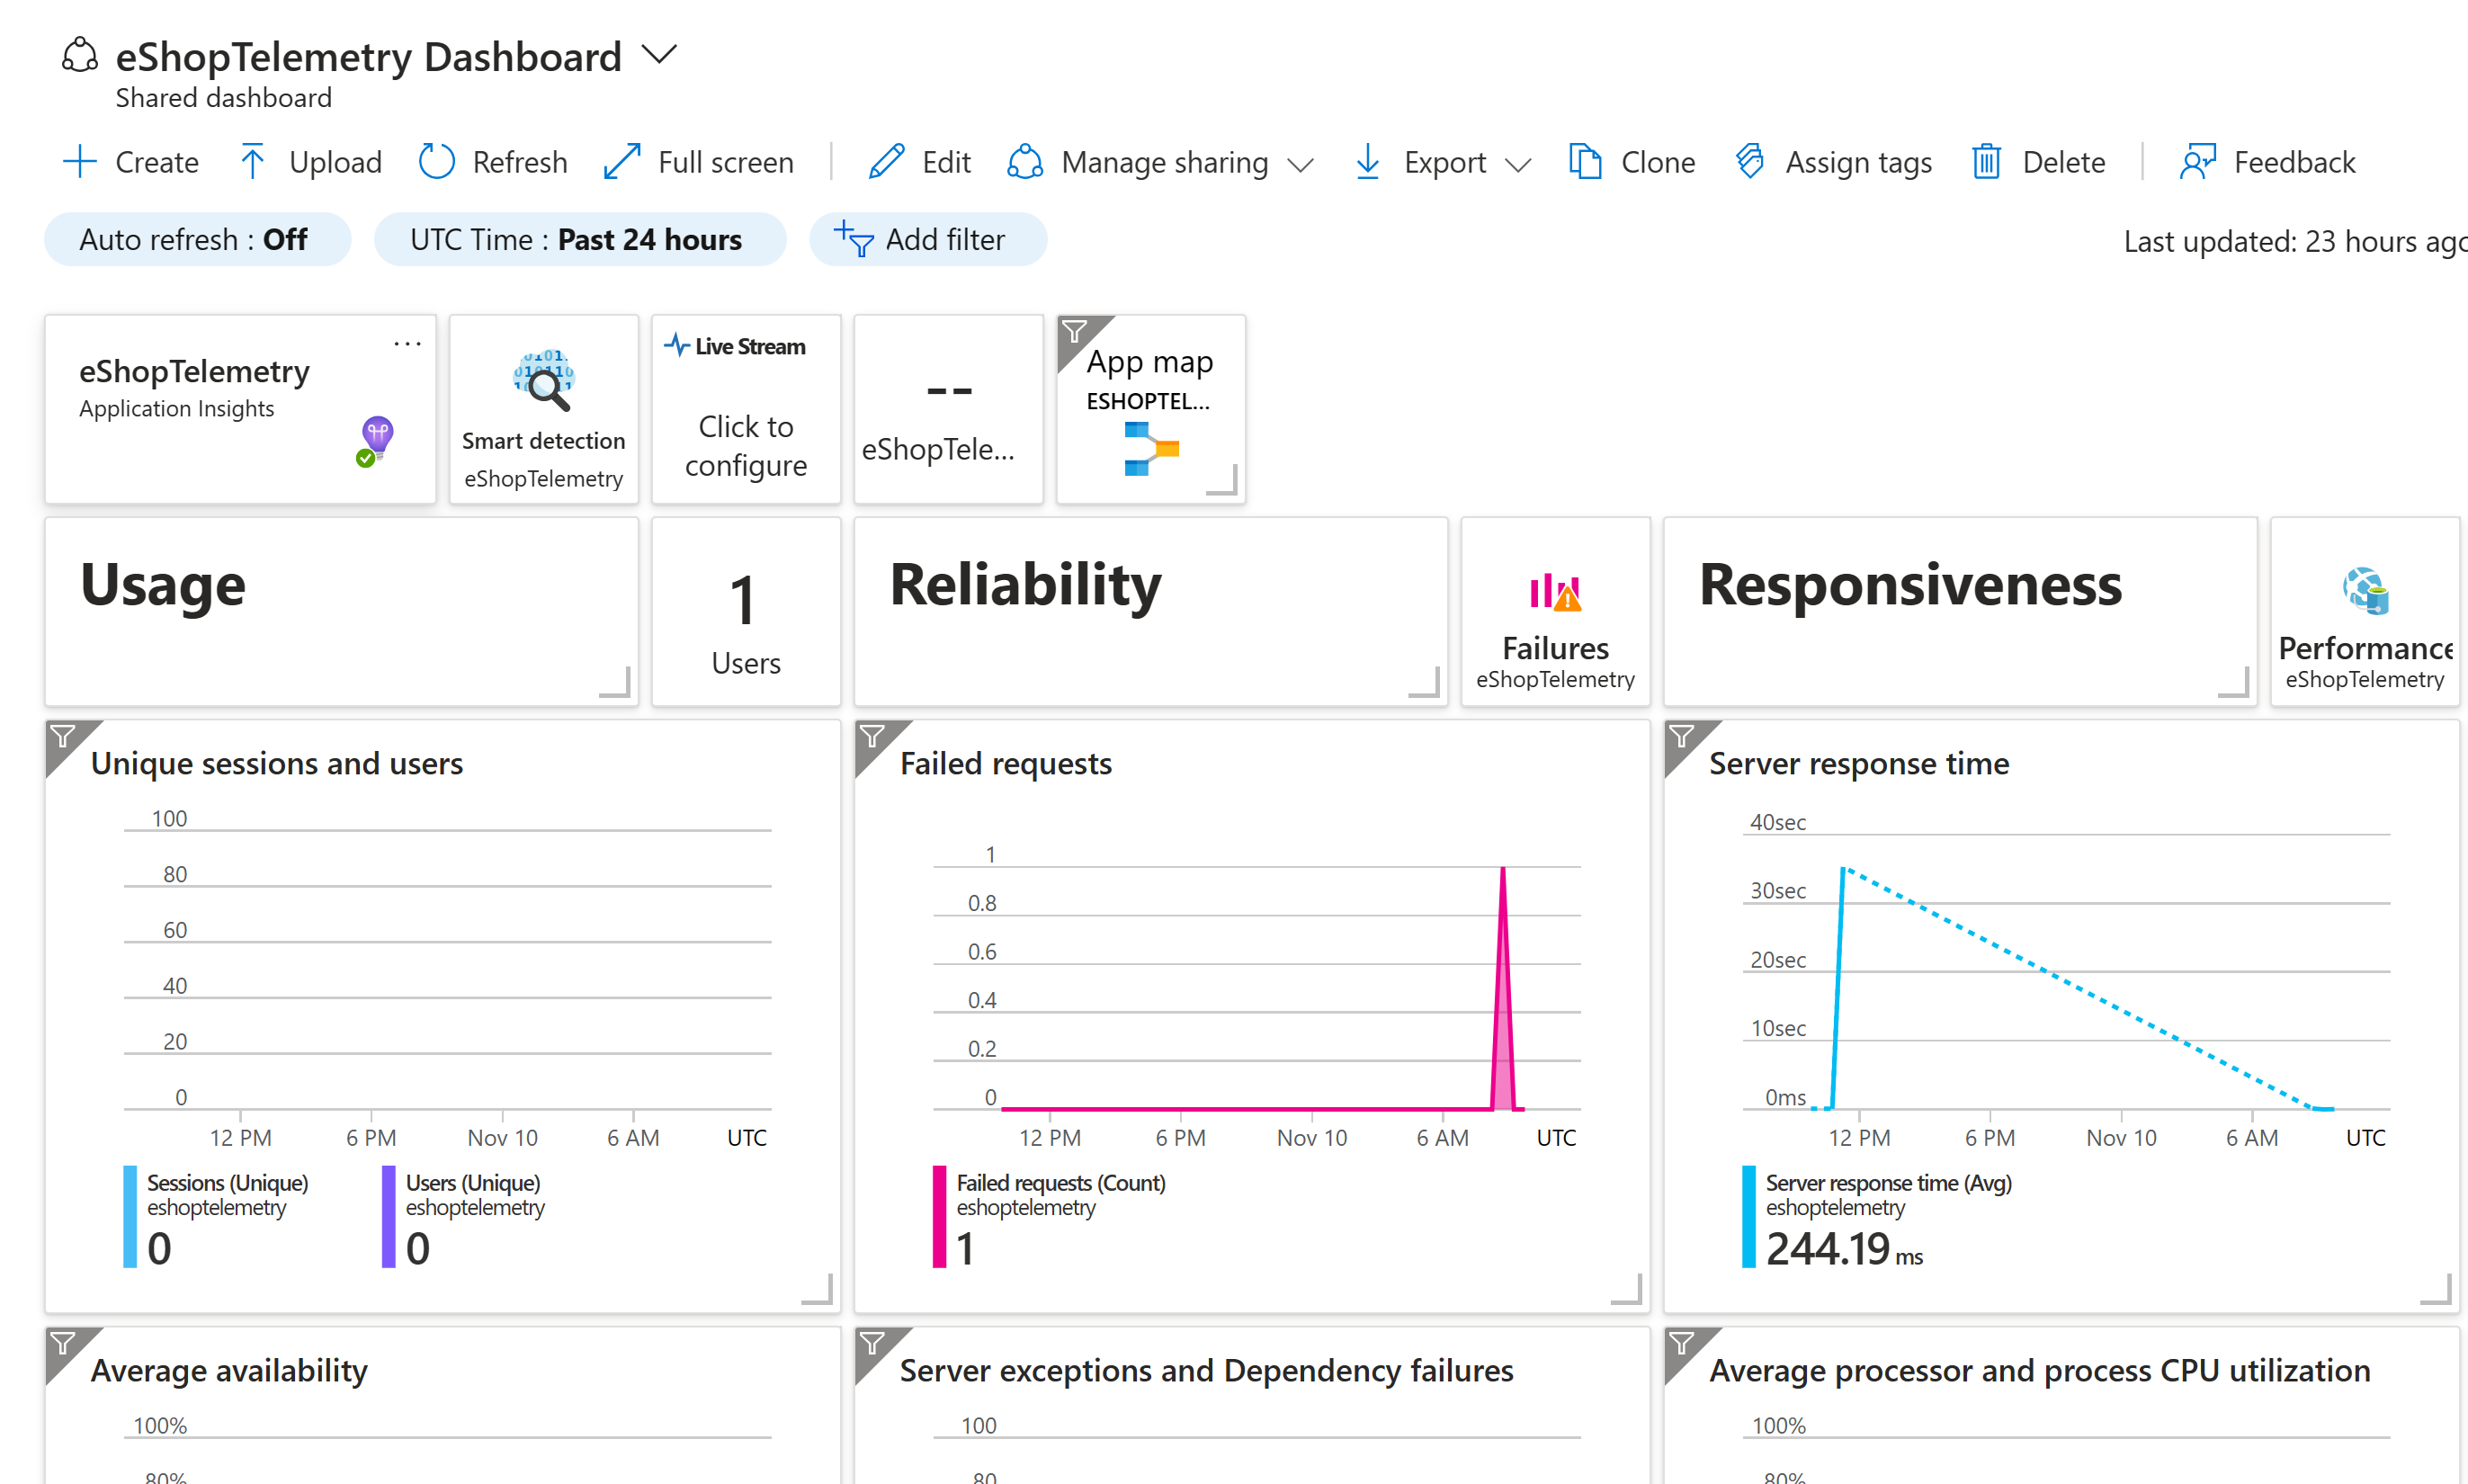Screen dimensions: 2468x1484
Task: Open the Clone dashboard icon
Action: 1585,162
